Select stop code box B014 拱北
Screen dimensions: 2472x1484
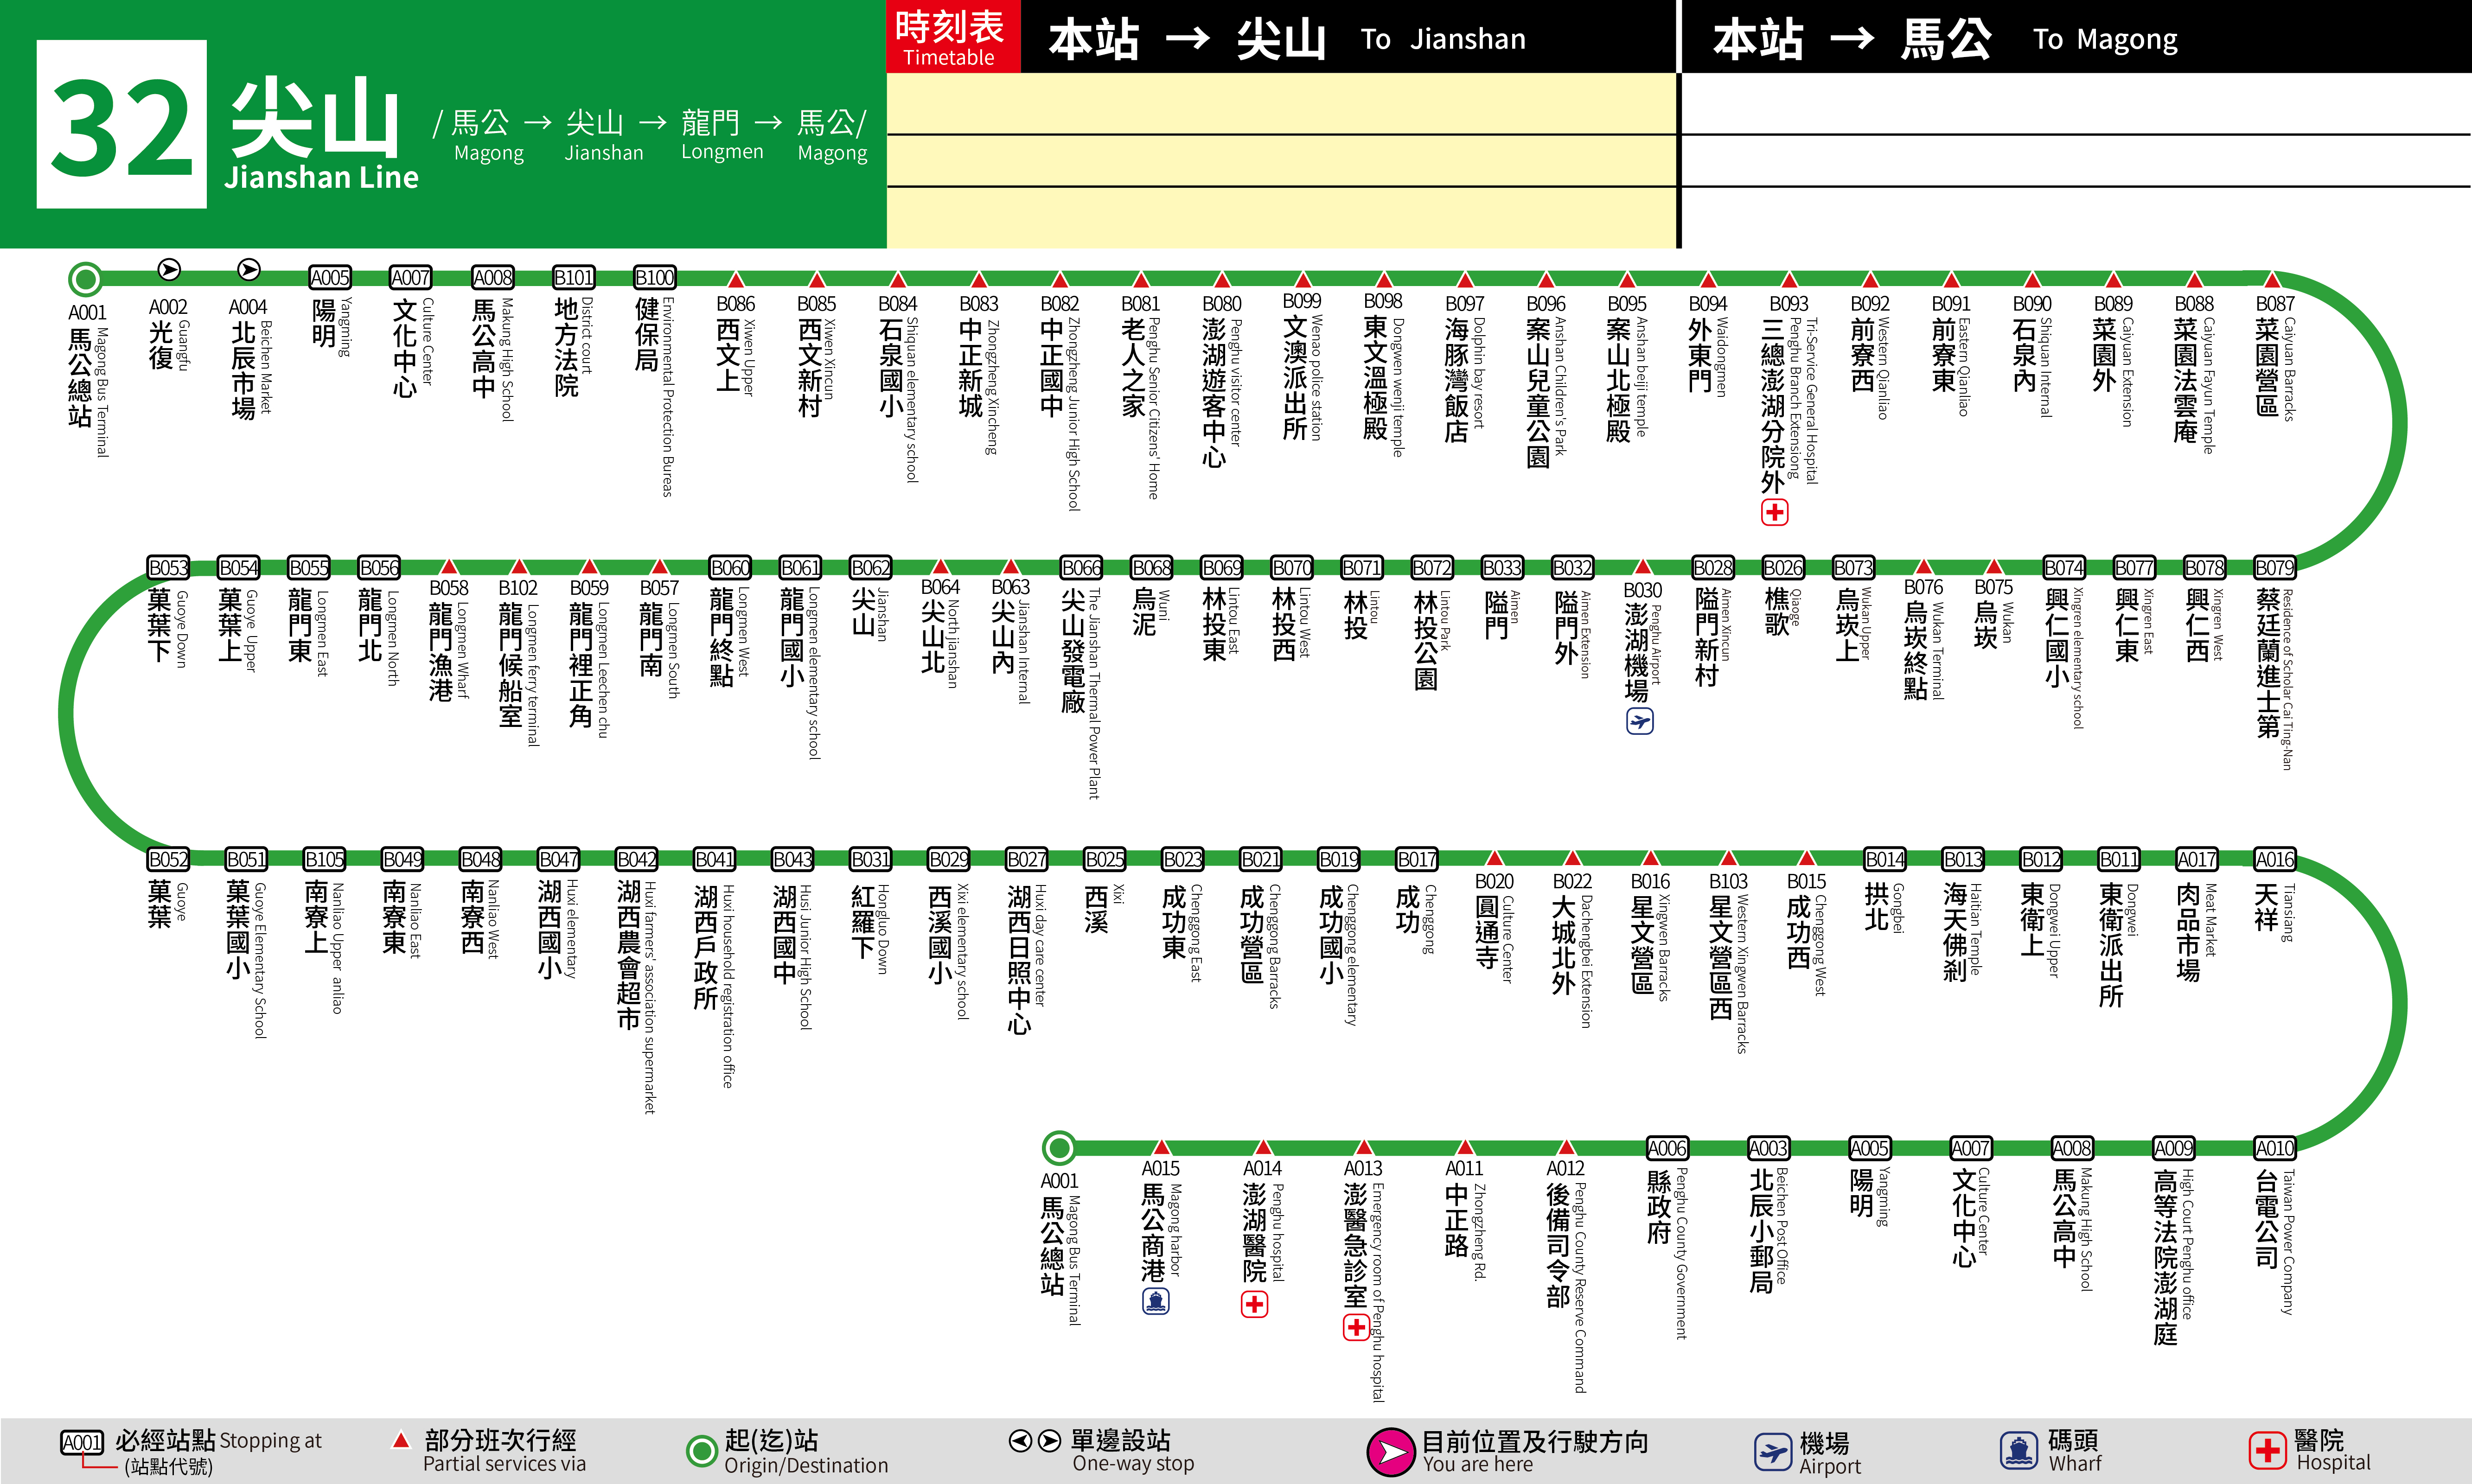click(x=1885, y=859)
